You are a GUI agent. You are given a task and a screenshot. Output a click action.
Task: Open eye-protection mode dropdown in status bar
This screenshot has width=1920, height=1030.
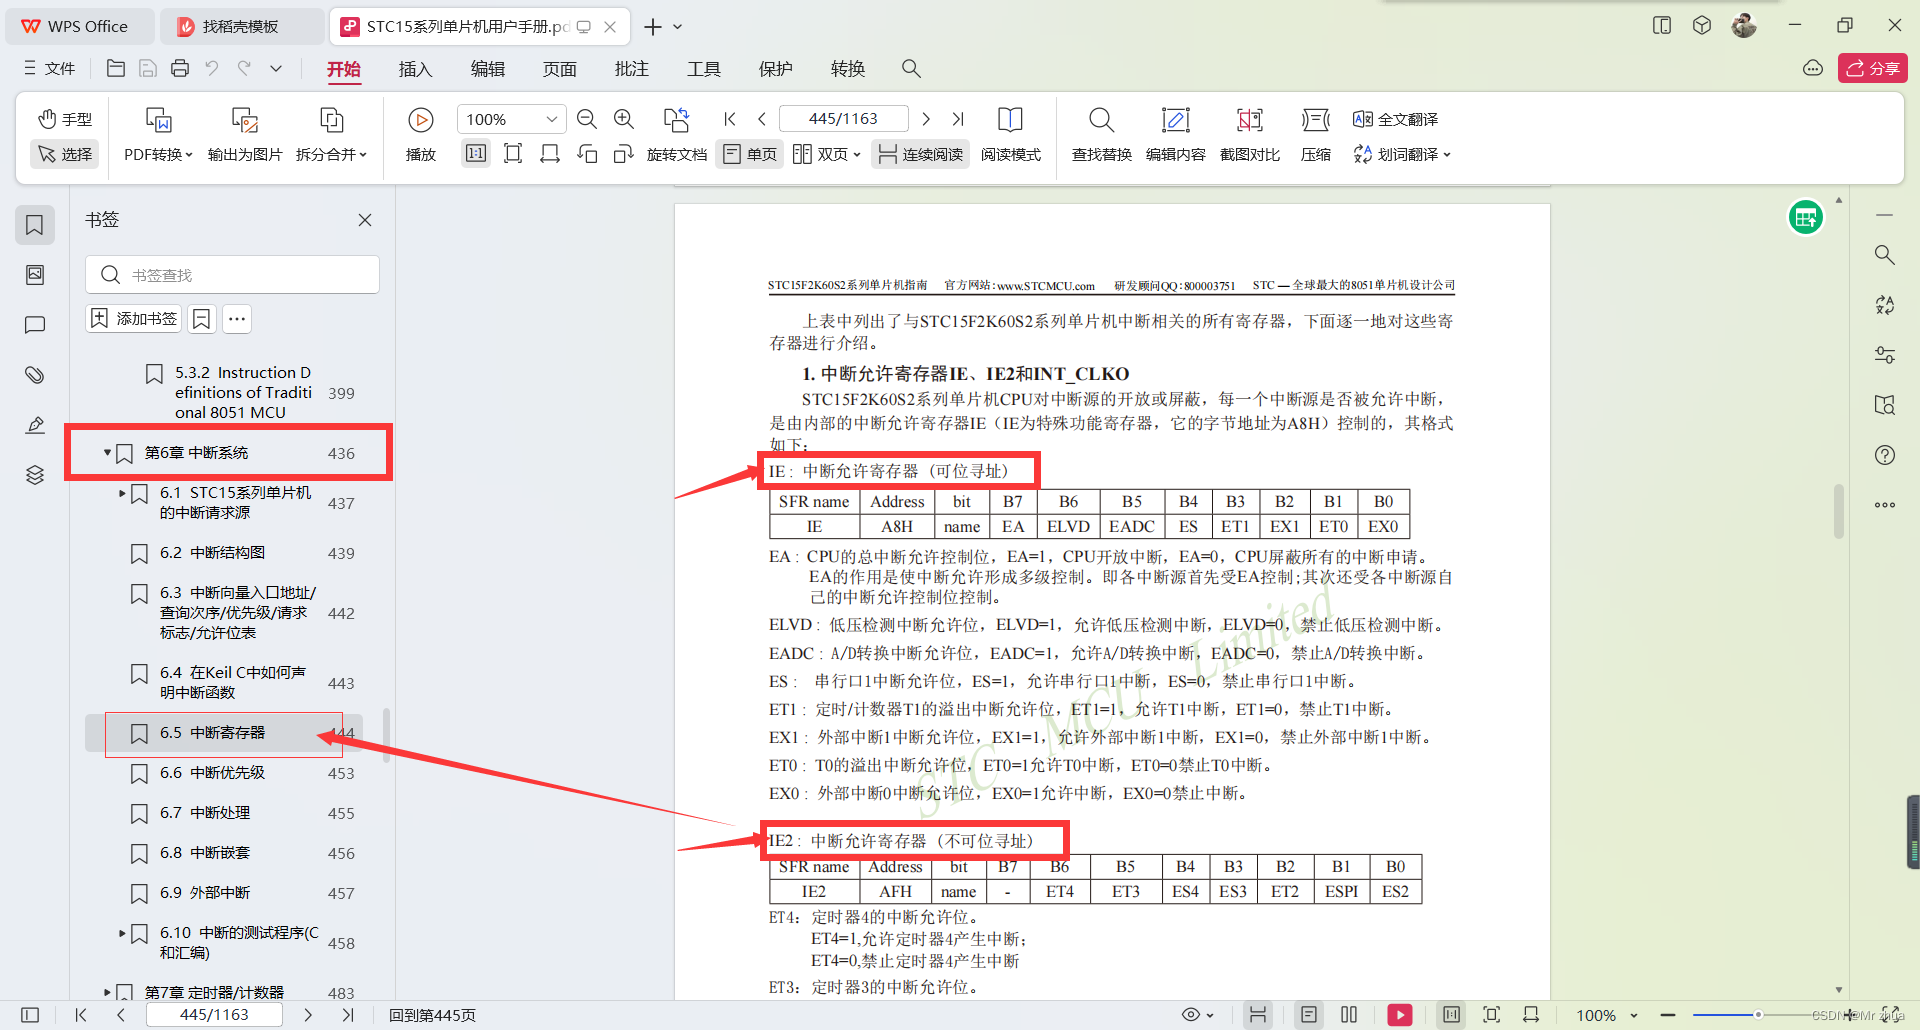(x=1197, y=1015)
